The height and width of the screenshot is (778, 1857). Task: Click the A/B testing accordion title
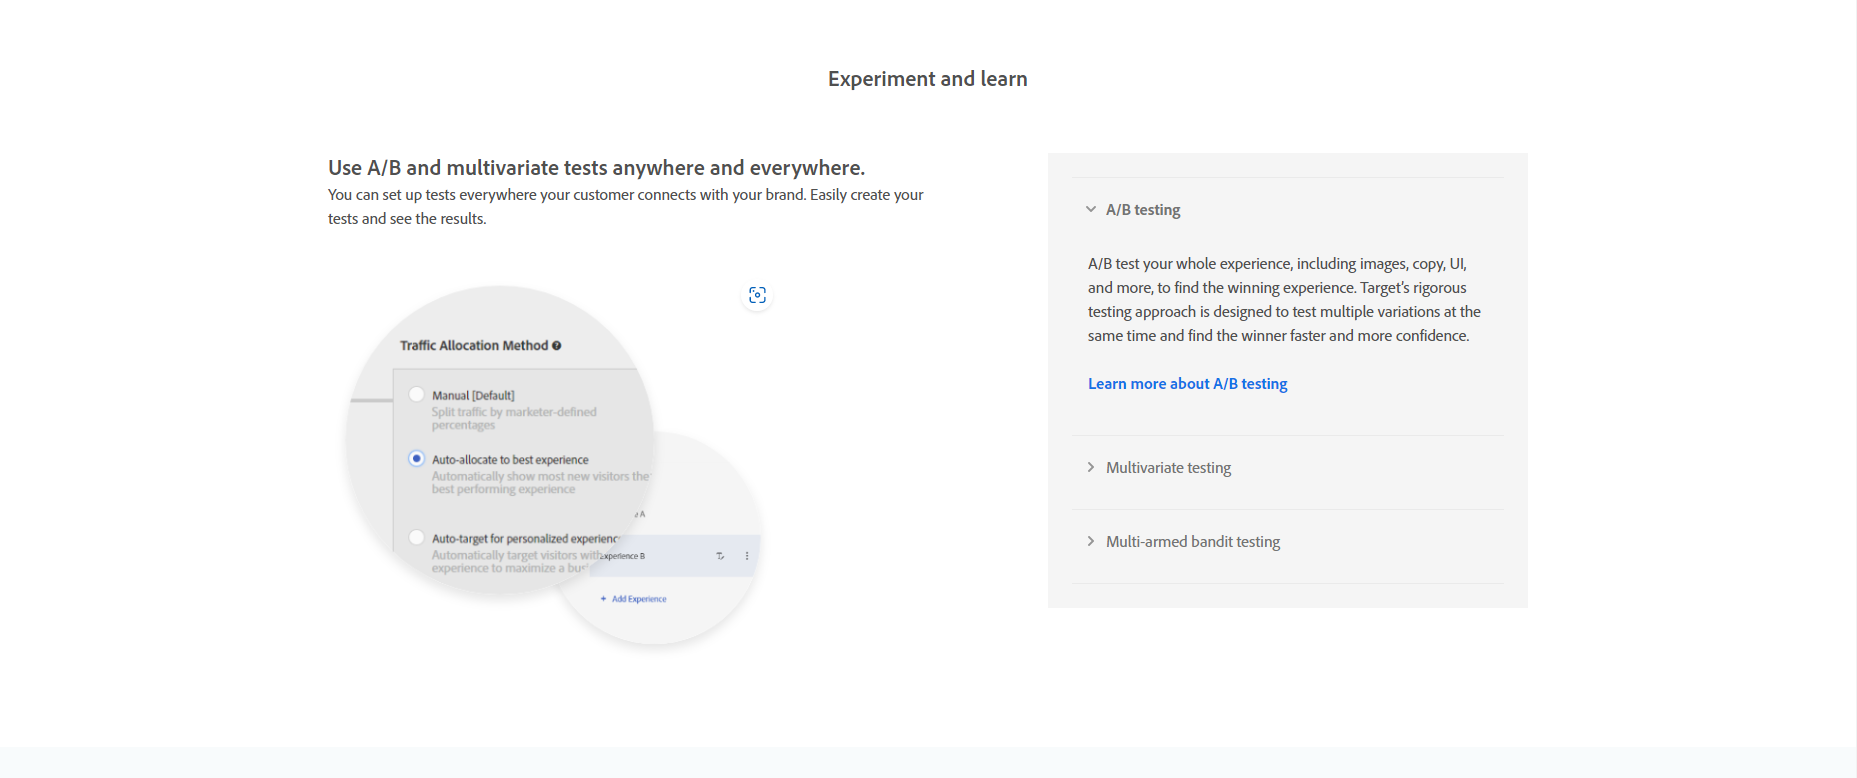click(1143, 210)
